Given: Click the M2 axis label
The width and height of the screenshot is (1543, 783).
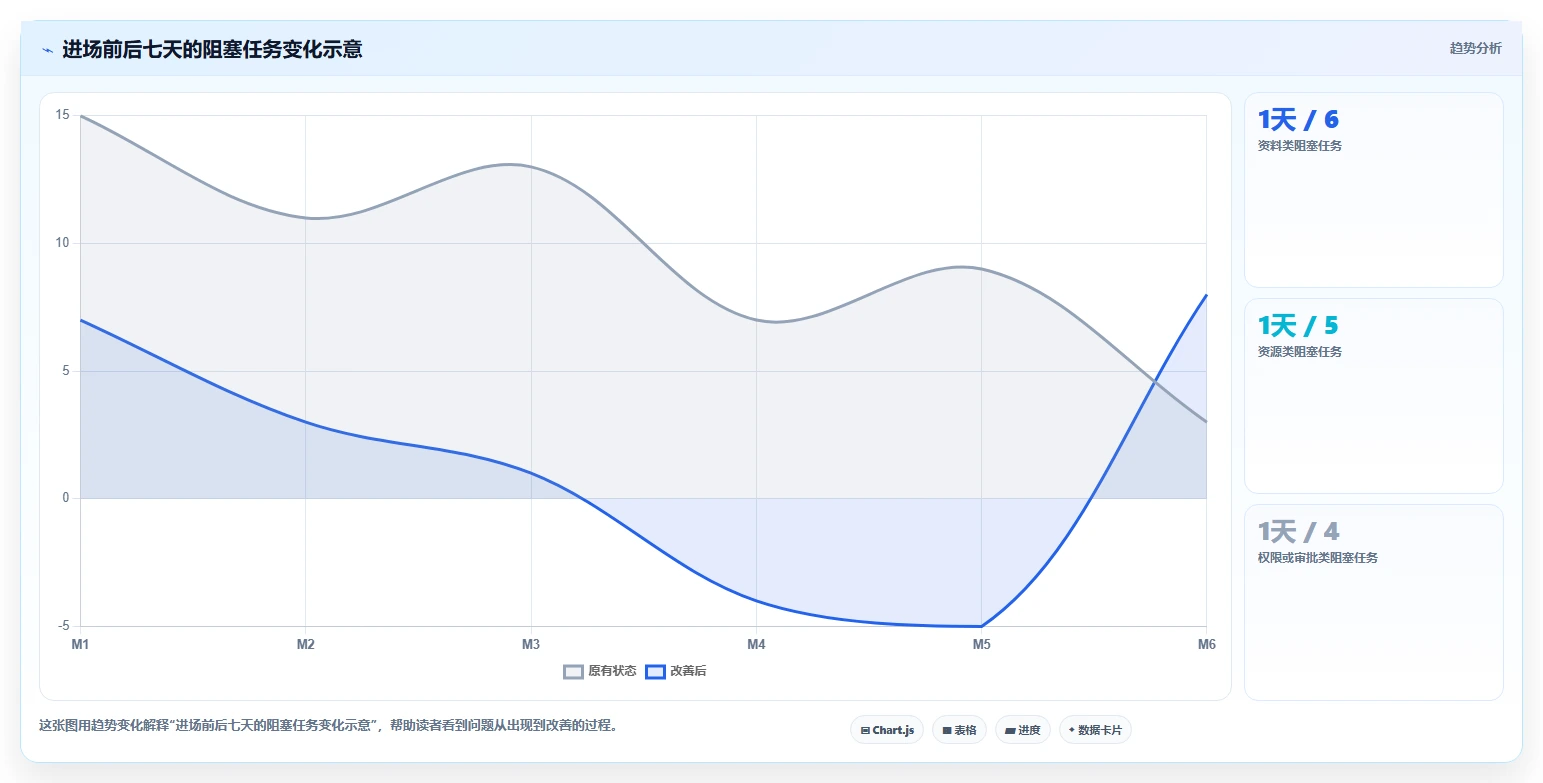Looking at the screenshot, I should pyautogui.click(x=306, y=644).
